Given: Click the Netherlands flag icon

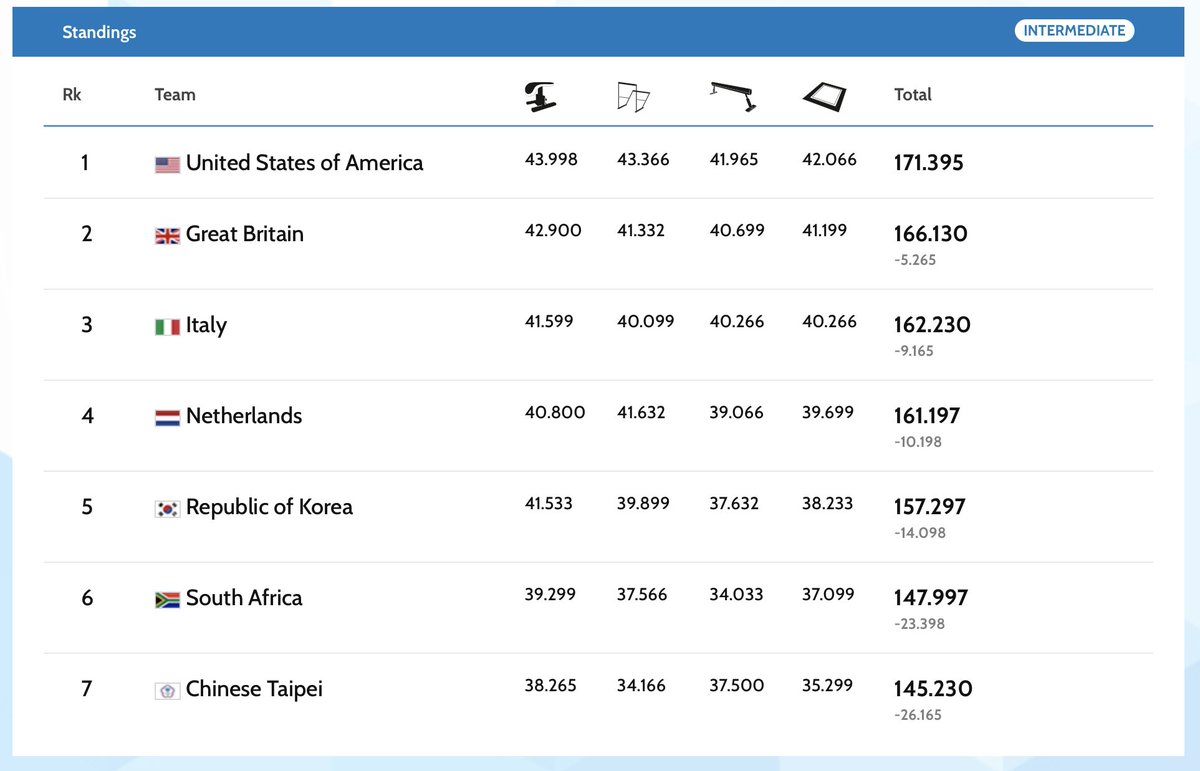Looking at the screenshot, I should tap(166, 416).
